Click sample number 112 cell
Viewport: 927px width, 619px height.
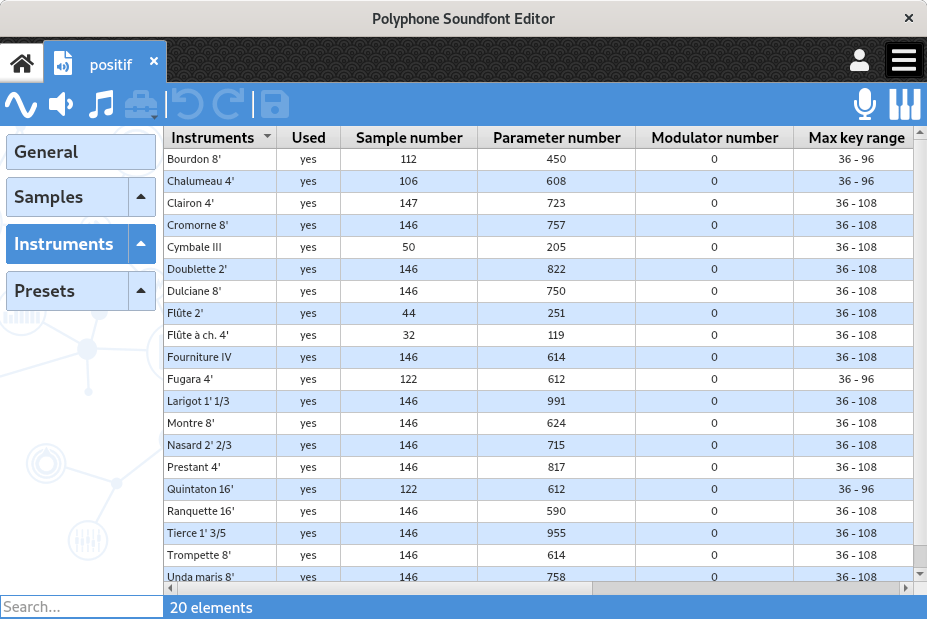tap(409, 159)
